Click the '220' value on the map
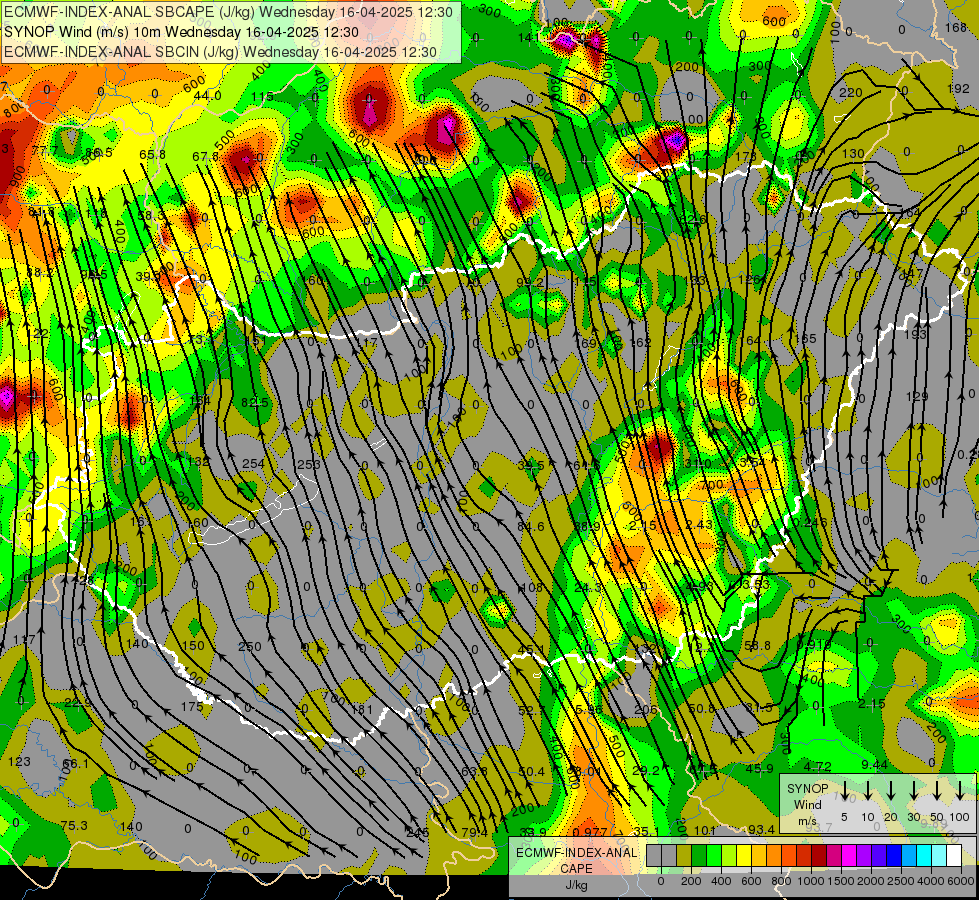Viewport: 979px width, 900px height. pyautogui.click(x=850, y=92)
